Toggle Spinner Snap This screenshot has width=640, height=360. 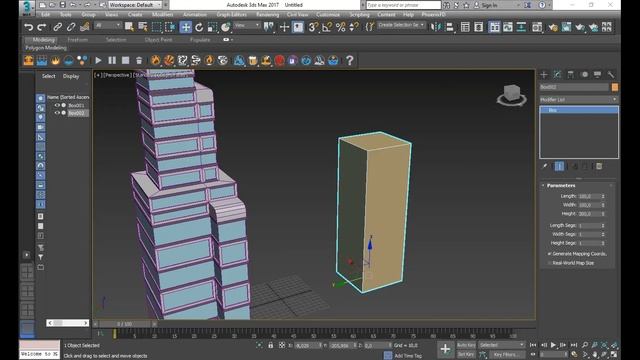point(354,27)
